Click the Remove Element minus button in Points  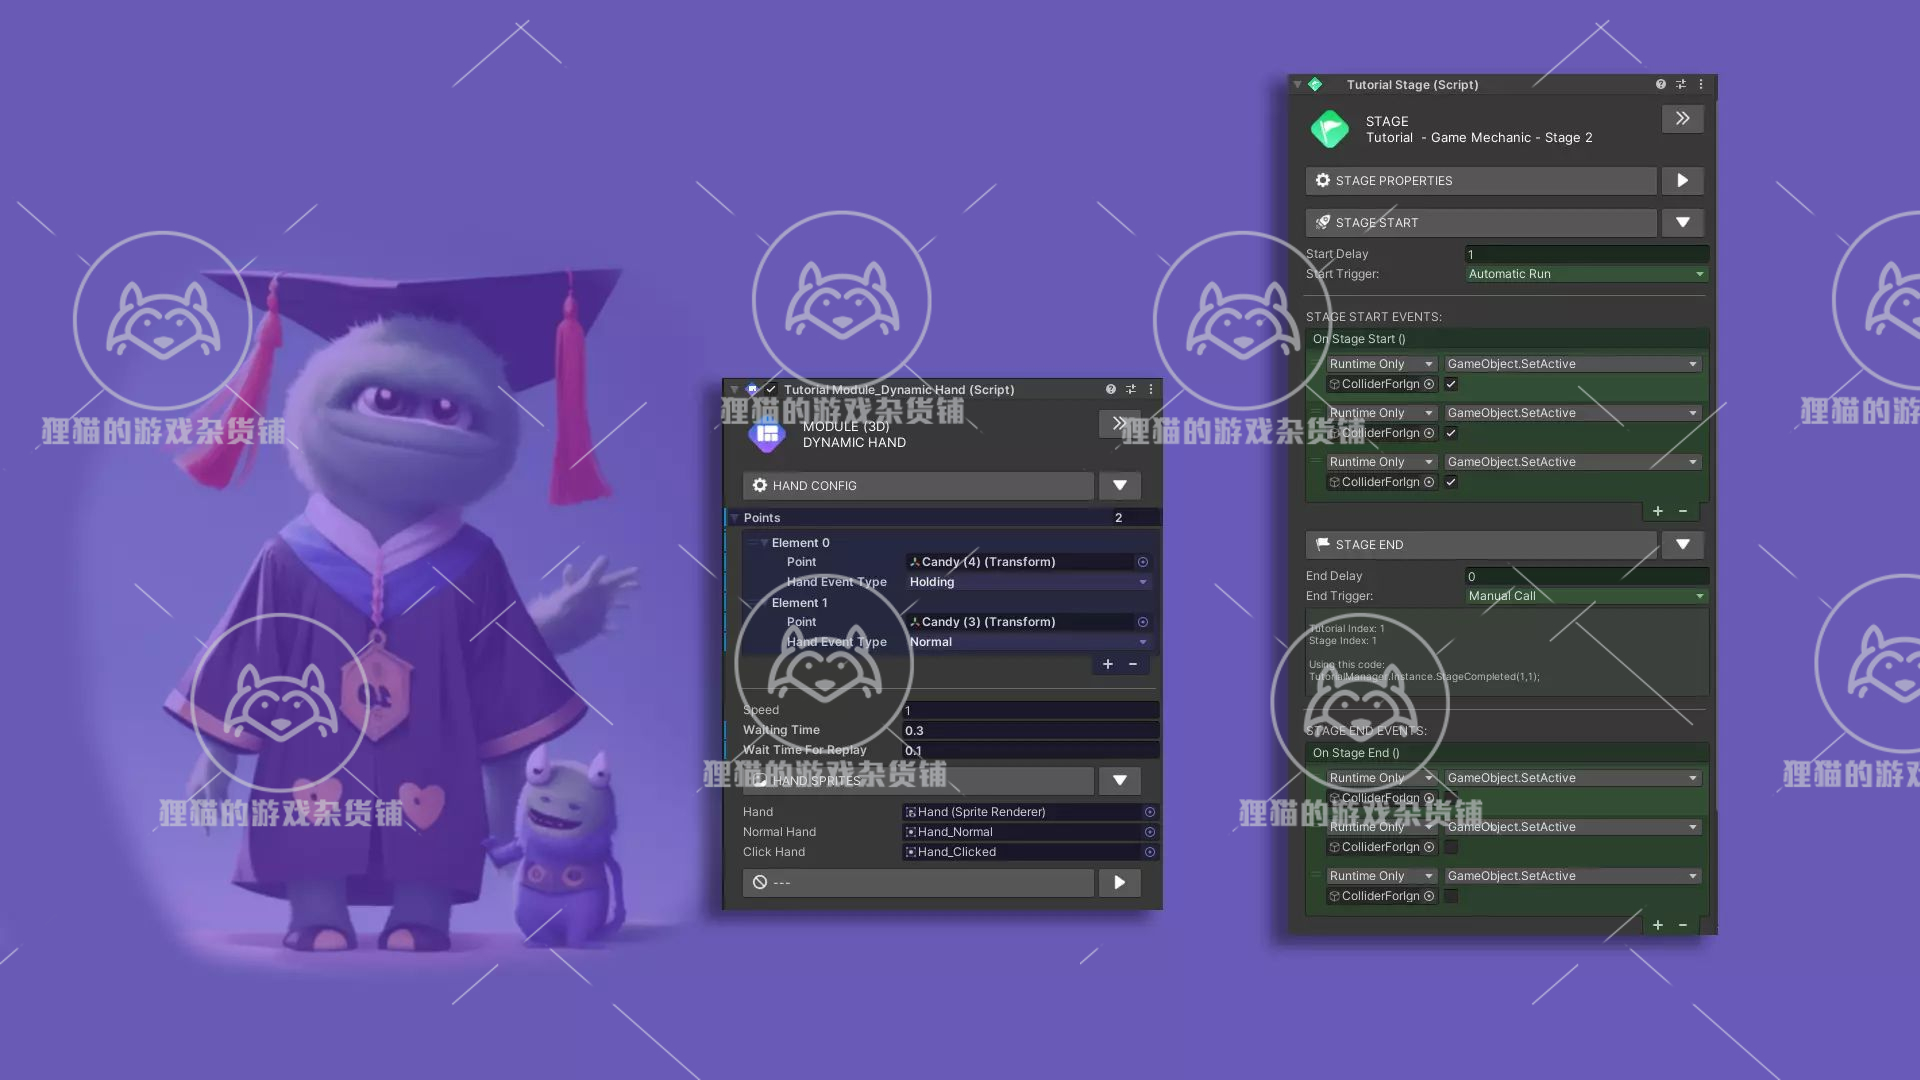(1133, 662)
